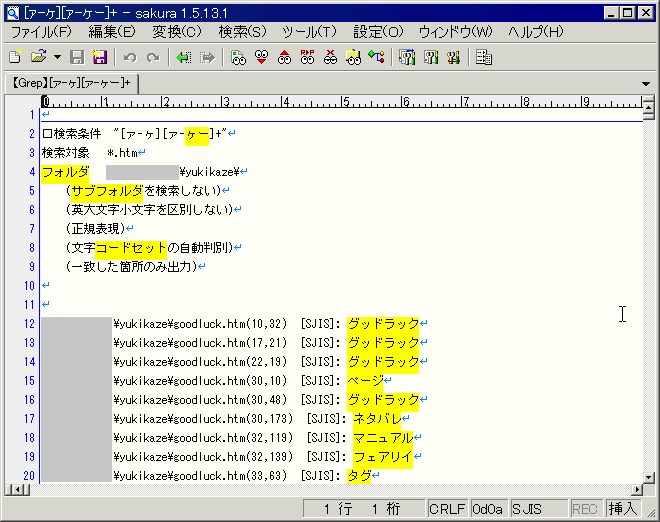This screenshot has height=522, width=660.
Task: Click the grey jump-forward arrow icon
Action: pos(207,57)
